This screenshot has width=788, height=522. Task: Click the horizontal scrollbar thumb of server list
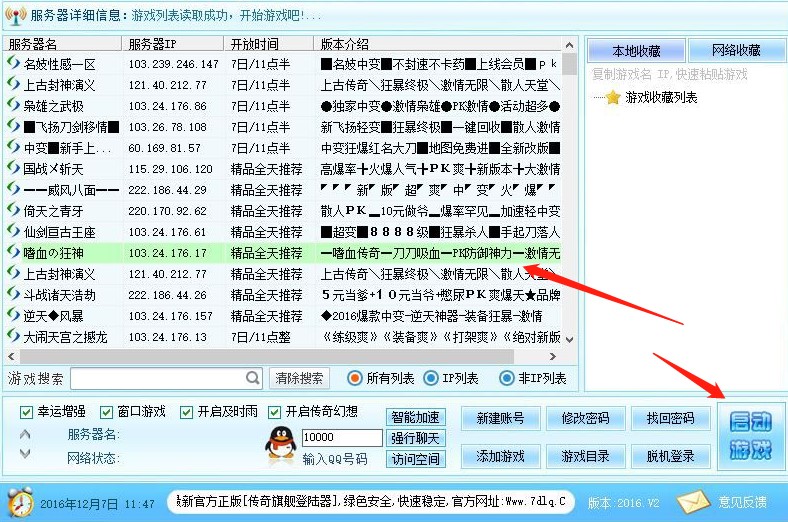pos(266,356)
